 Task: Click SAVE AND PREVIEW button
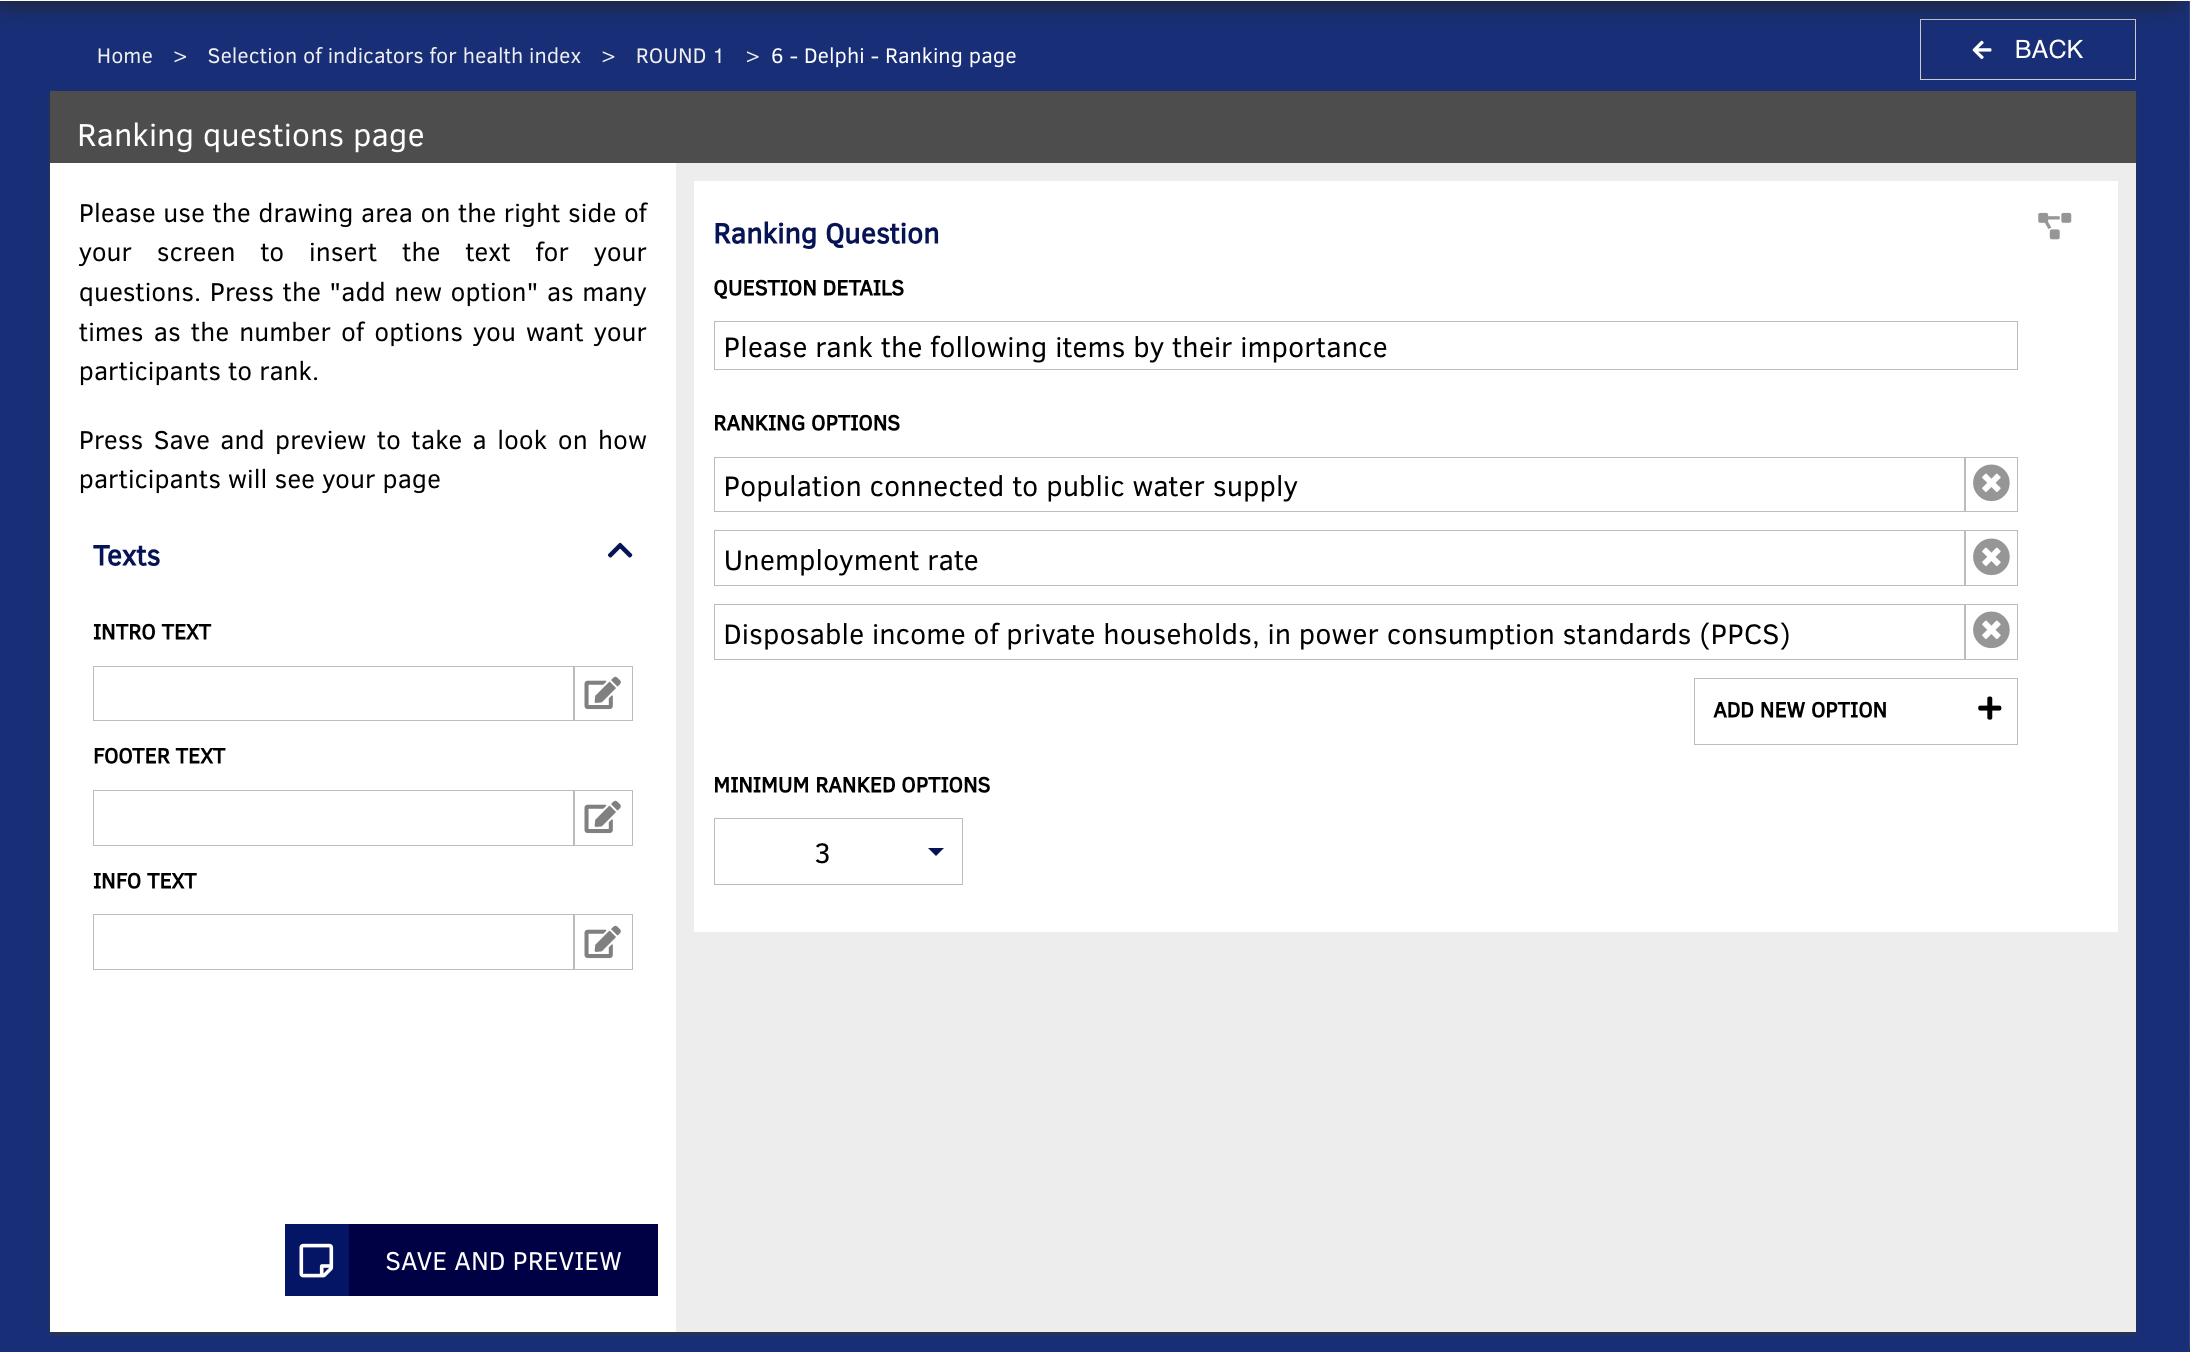tap(471, 1260)
